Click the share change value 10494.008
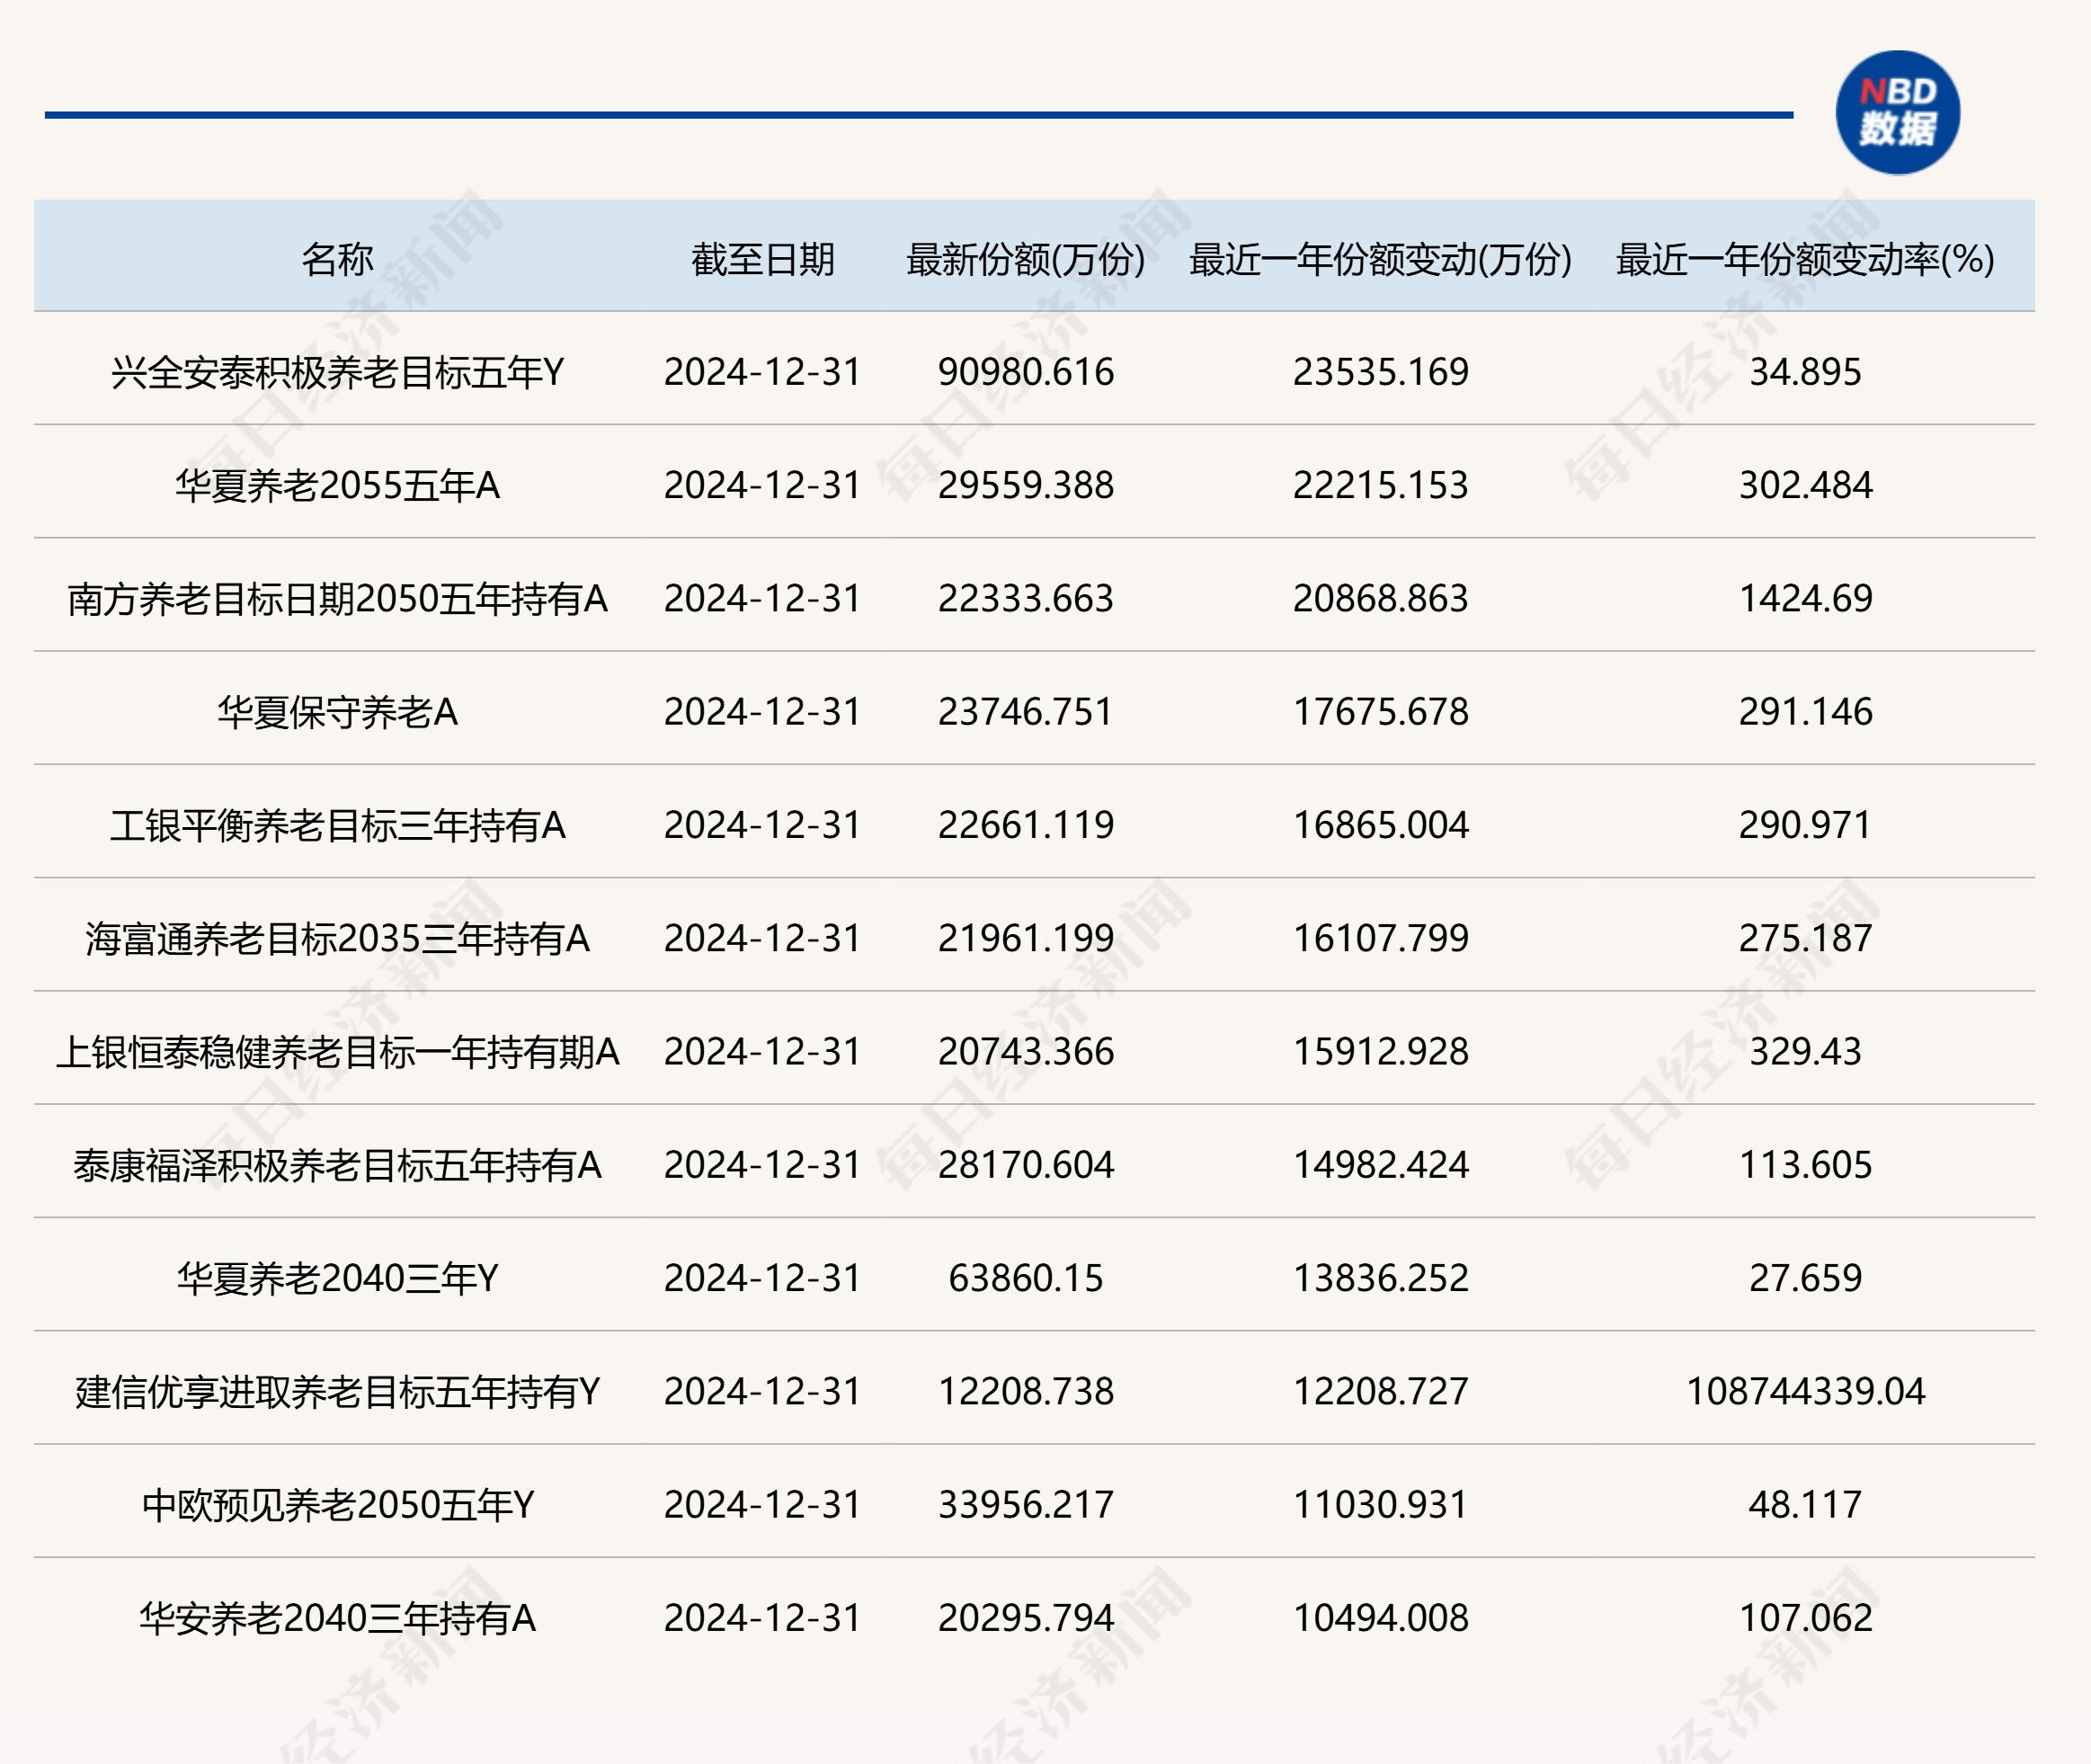Screen dimensions: 2091x1764 coord(1381,1618)
